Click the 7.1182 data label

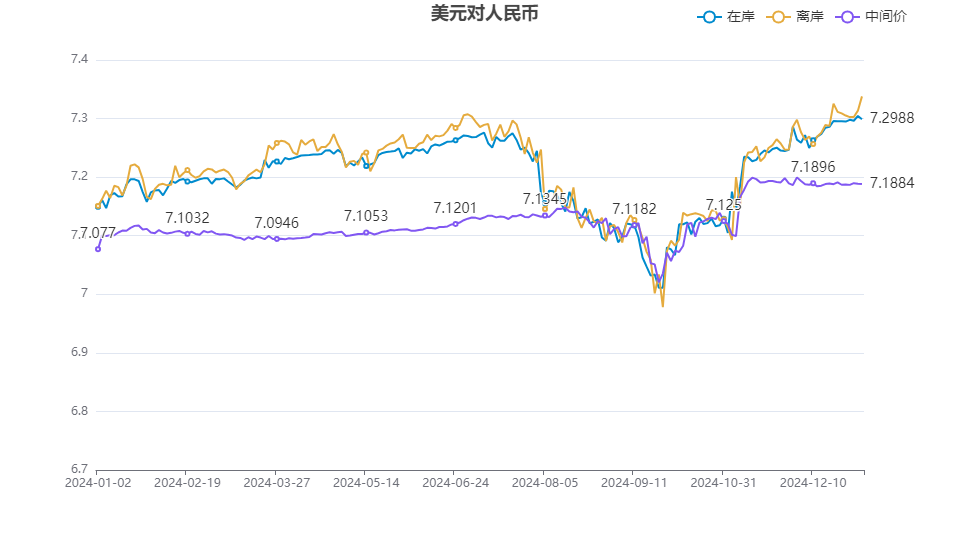(x=634, y=209)
